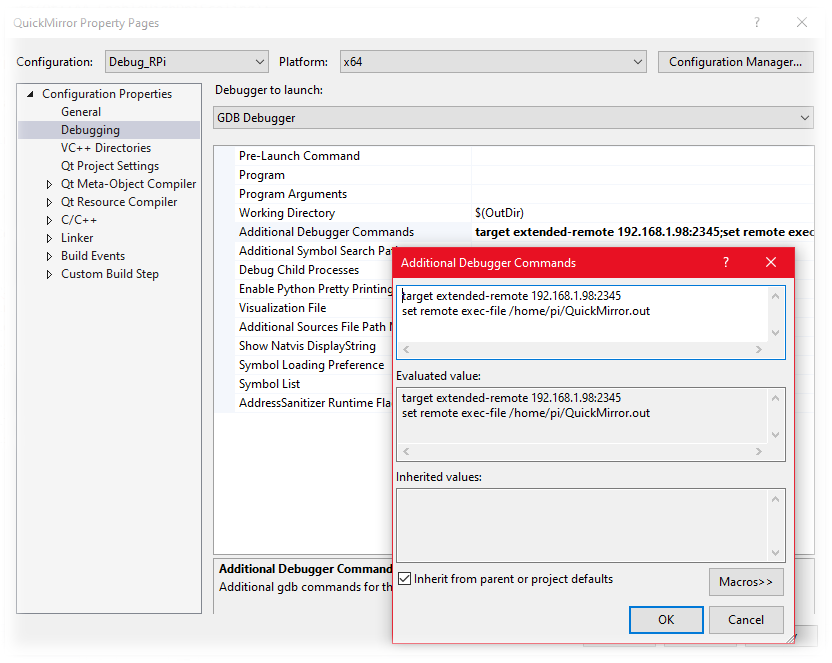Click the help question mark in Additional Debugger Commands
This screenshot has width=832, height=663.
point(726,263)
